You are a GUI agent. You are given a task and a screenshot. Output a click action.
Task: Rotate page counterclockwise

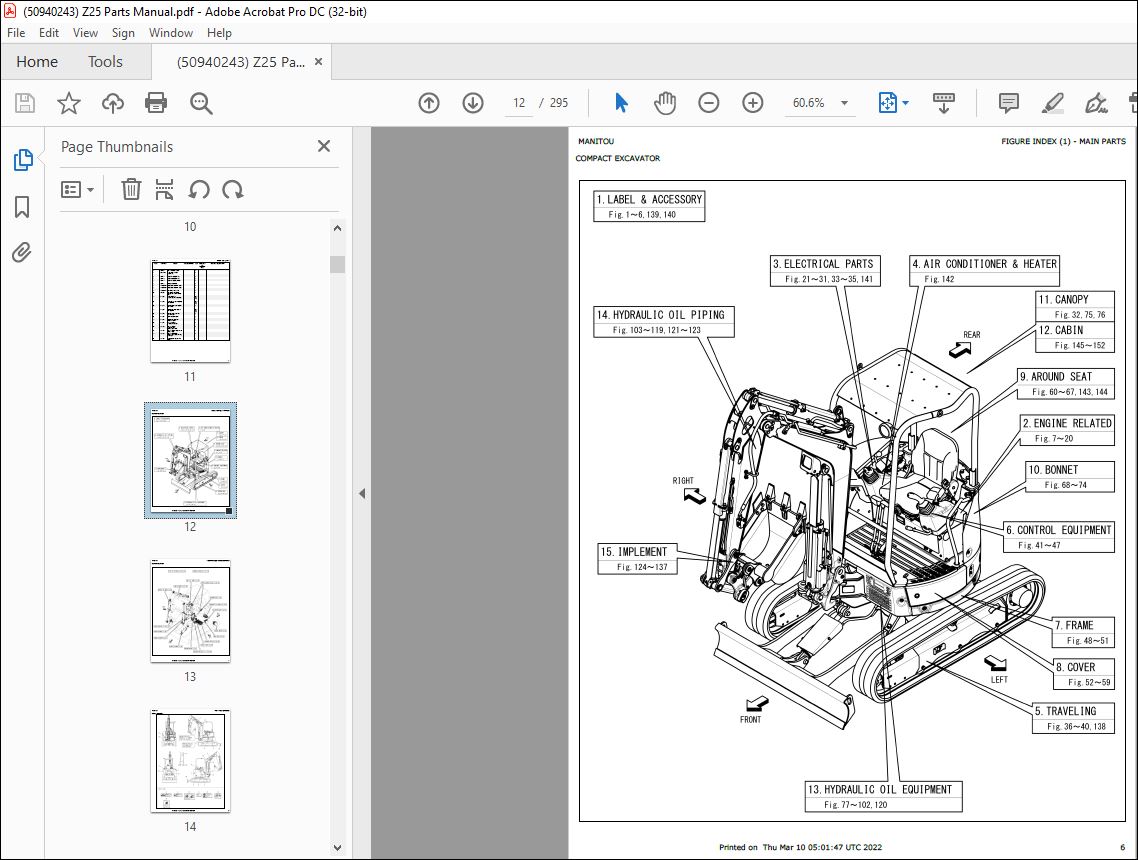pyautogui.click(x=199, y=189)
